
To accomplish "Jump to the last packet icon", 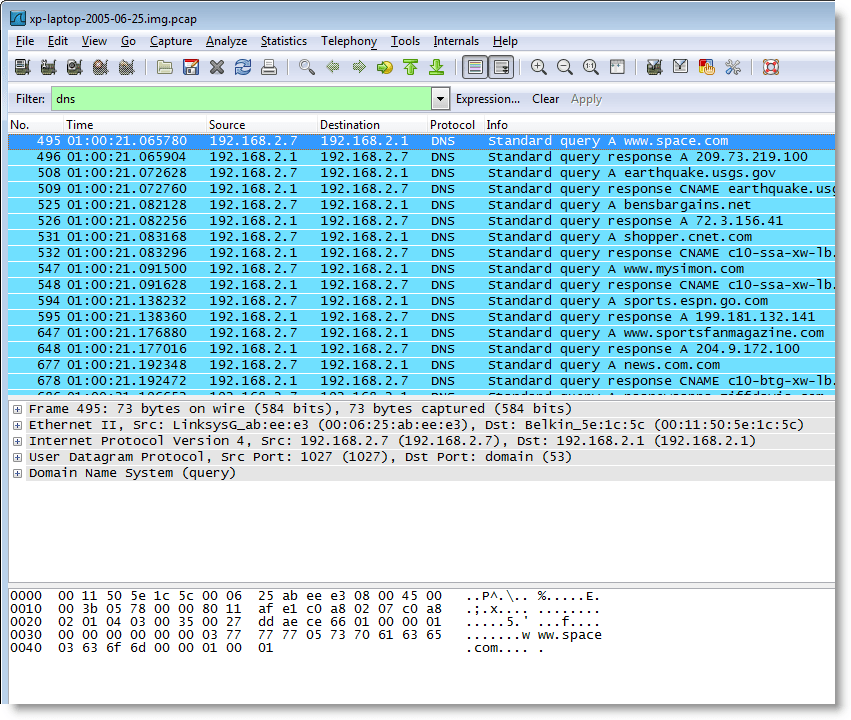I will pos(436,67).
